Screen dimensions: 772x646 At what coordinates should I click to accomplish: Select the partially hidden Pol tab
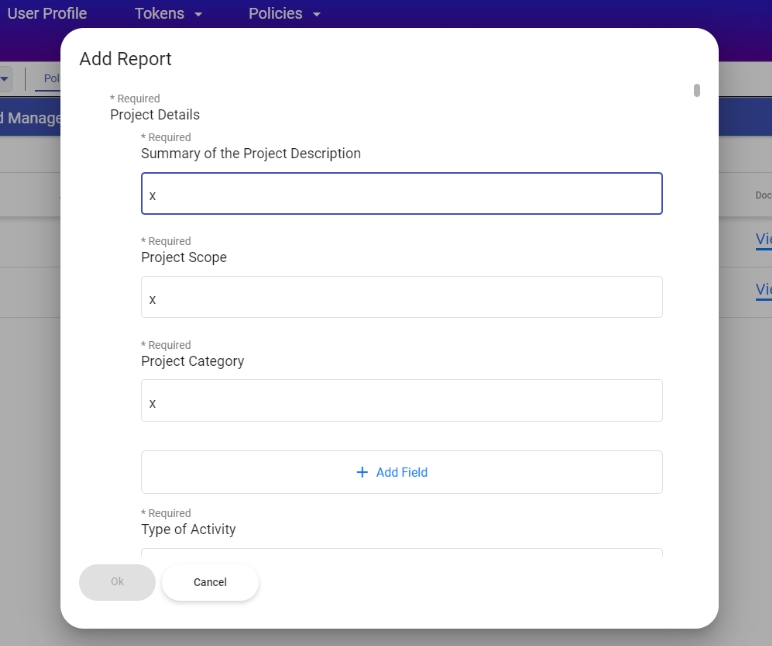pyautogui.click(x=50, y=79)
